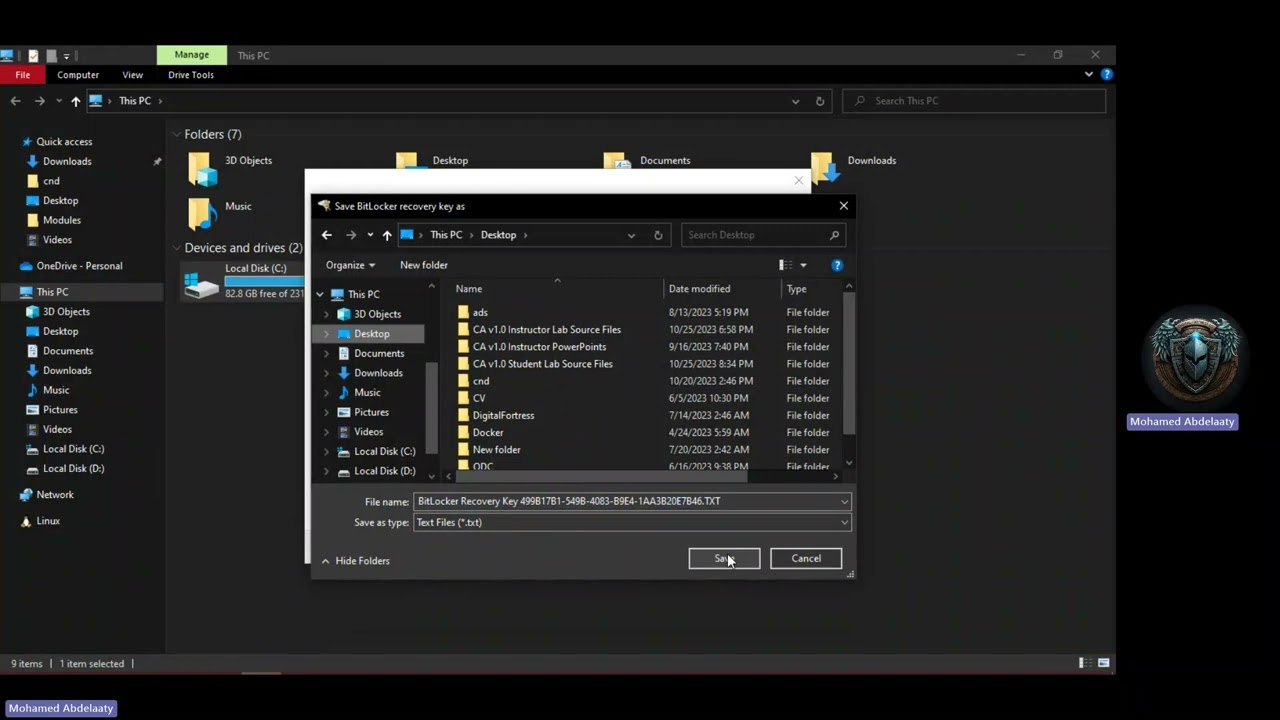
Task: Edit the File name field
Action: coord(625,501)
